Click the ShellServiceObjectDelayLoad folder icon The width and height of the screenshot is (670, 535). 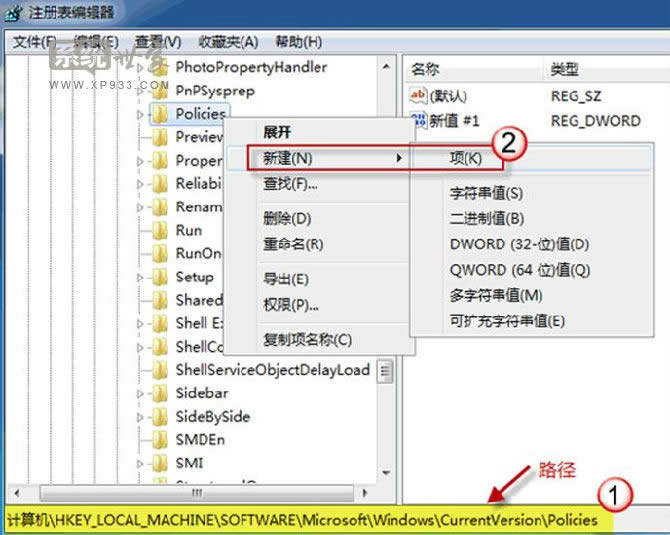(159, 370)
